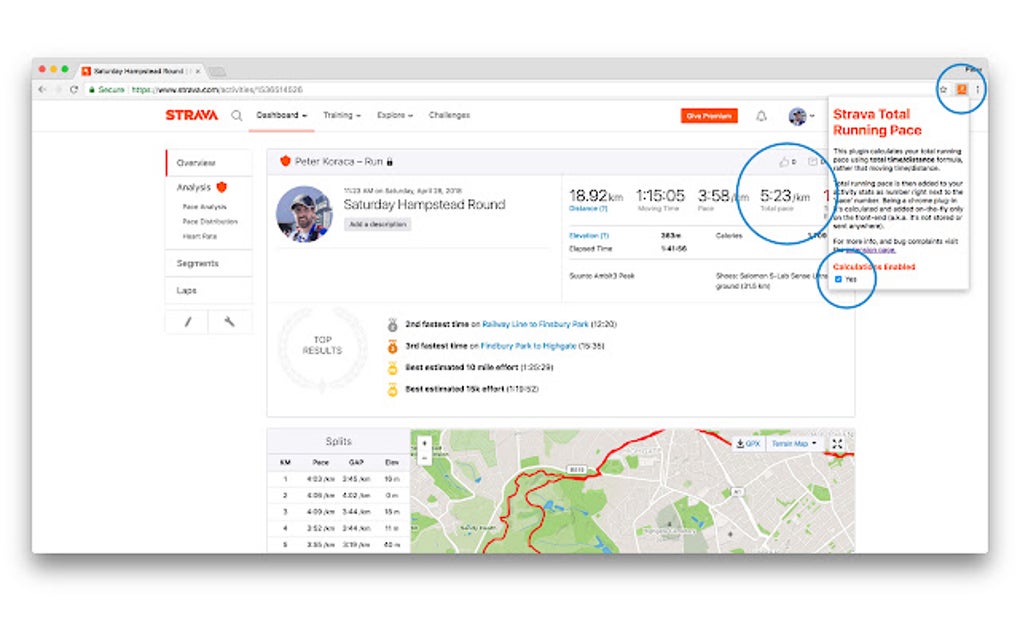
Task: Give kudos with the thumbs-up icon
Action: point(784,162)
